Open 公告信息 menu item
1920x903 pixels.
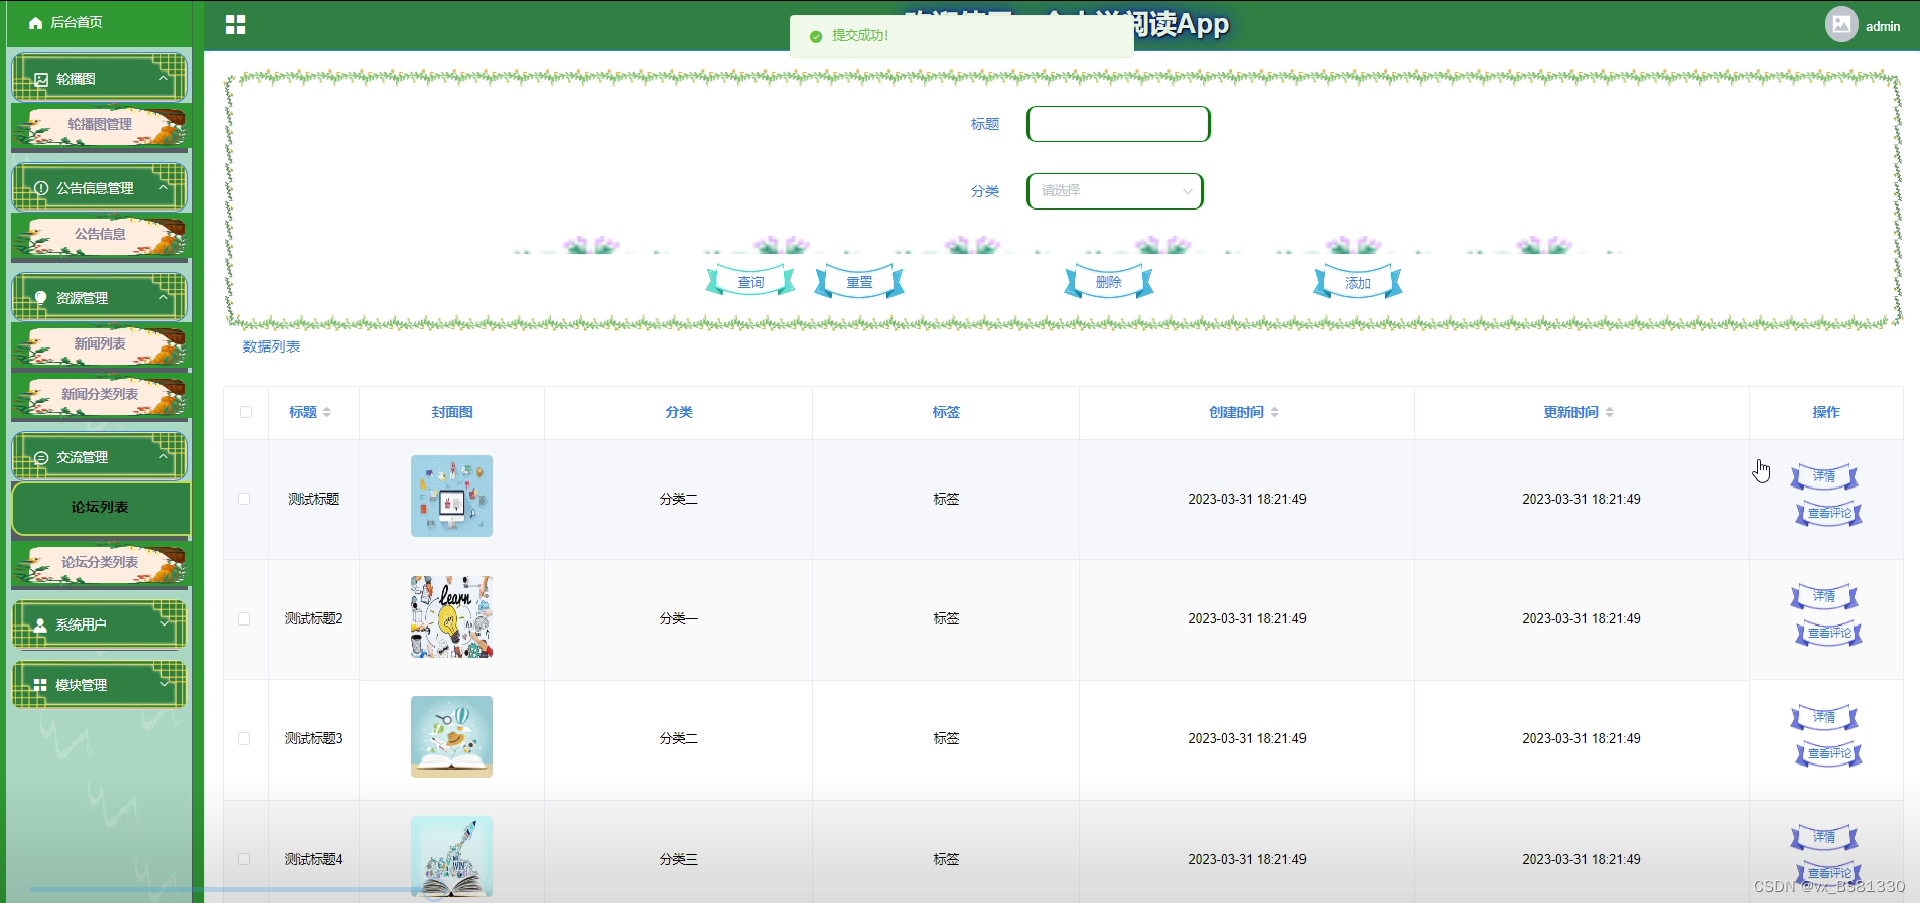[100, 236]
